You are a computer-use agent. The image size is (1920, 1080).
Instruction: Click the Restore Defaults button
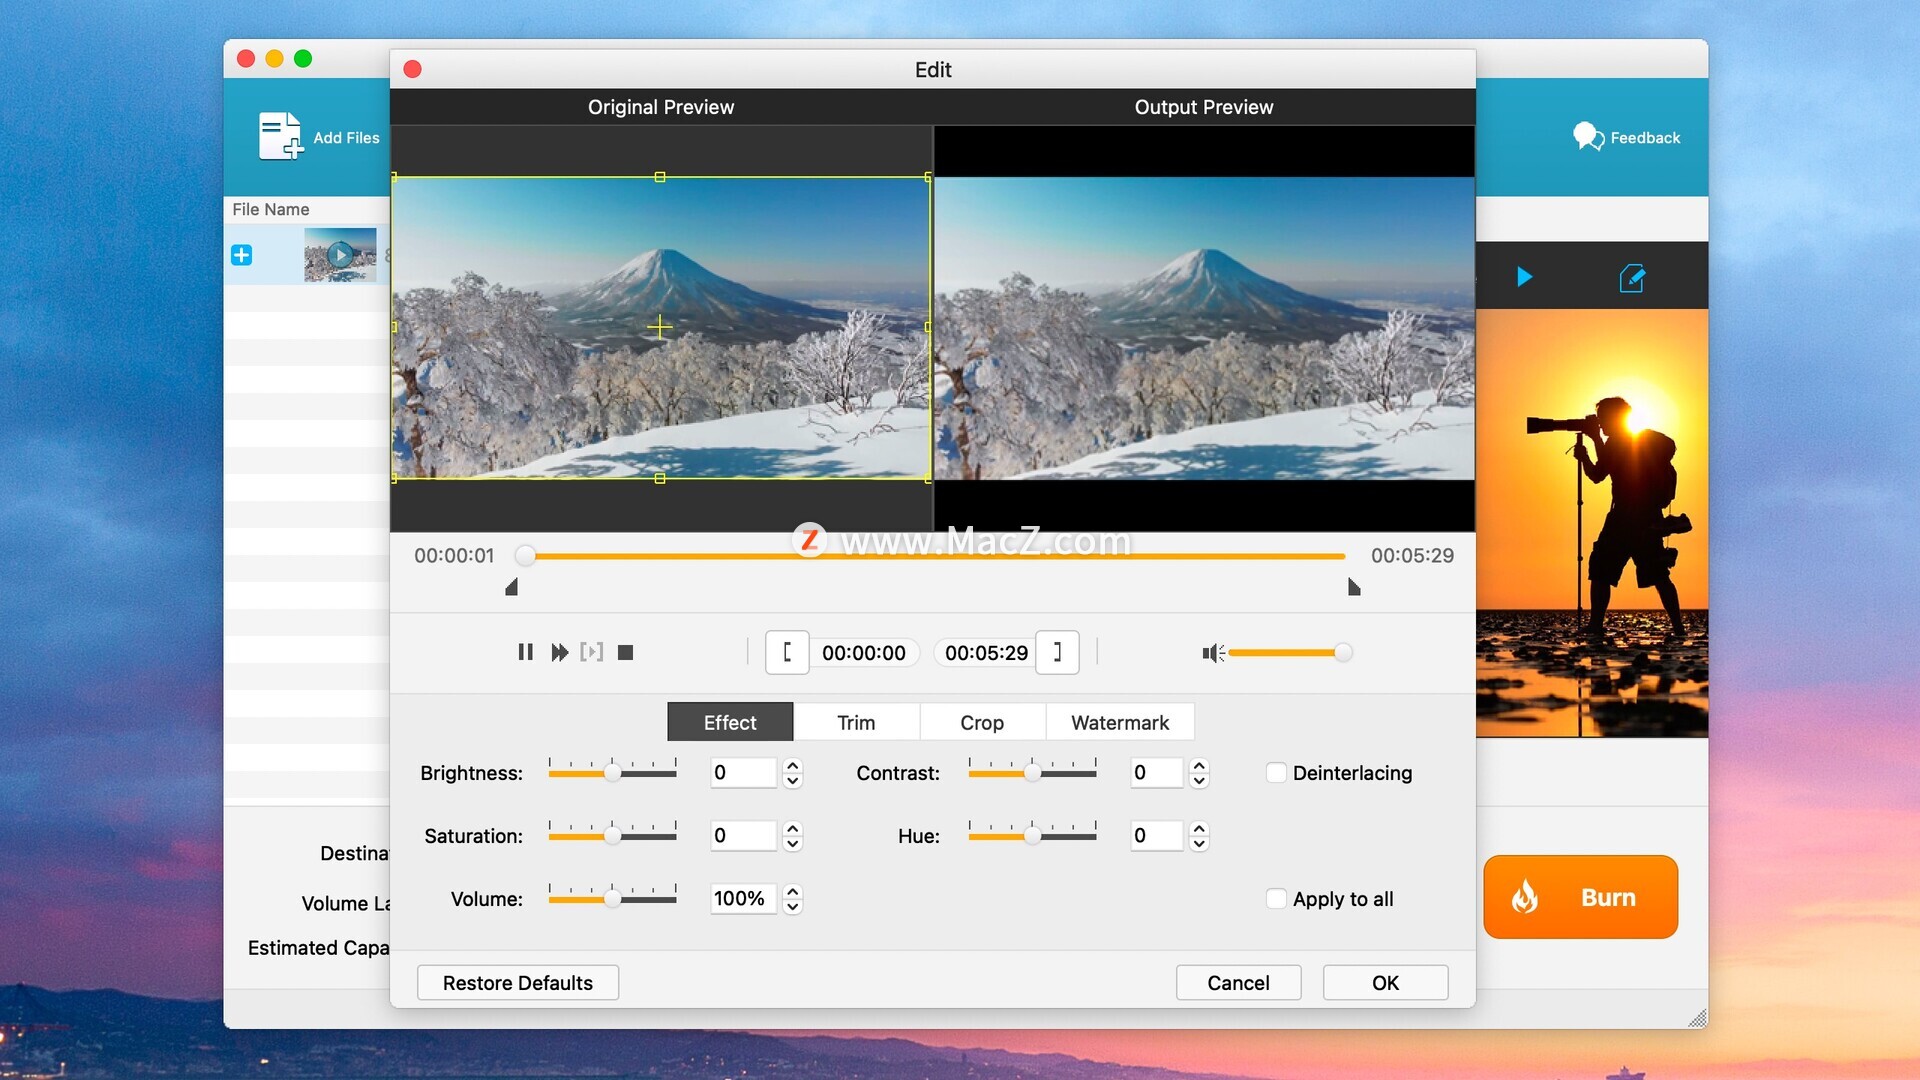tap(518, 982)
